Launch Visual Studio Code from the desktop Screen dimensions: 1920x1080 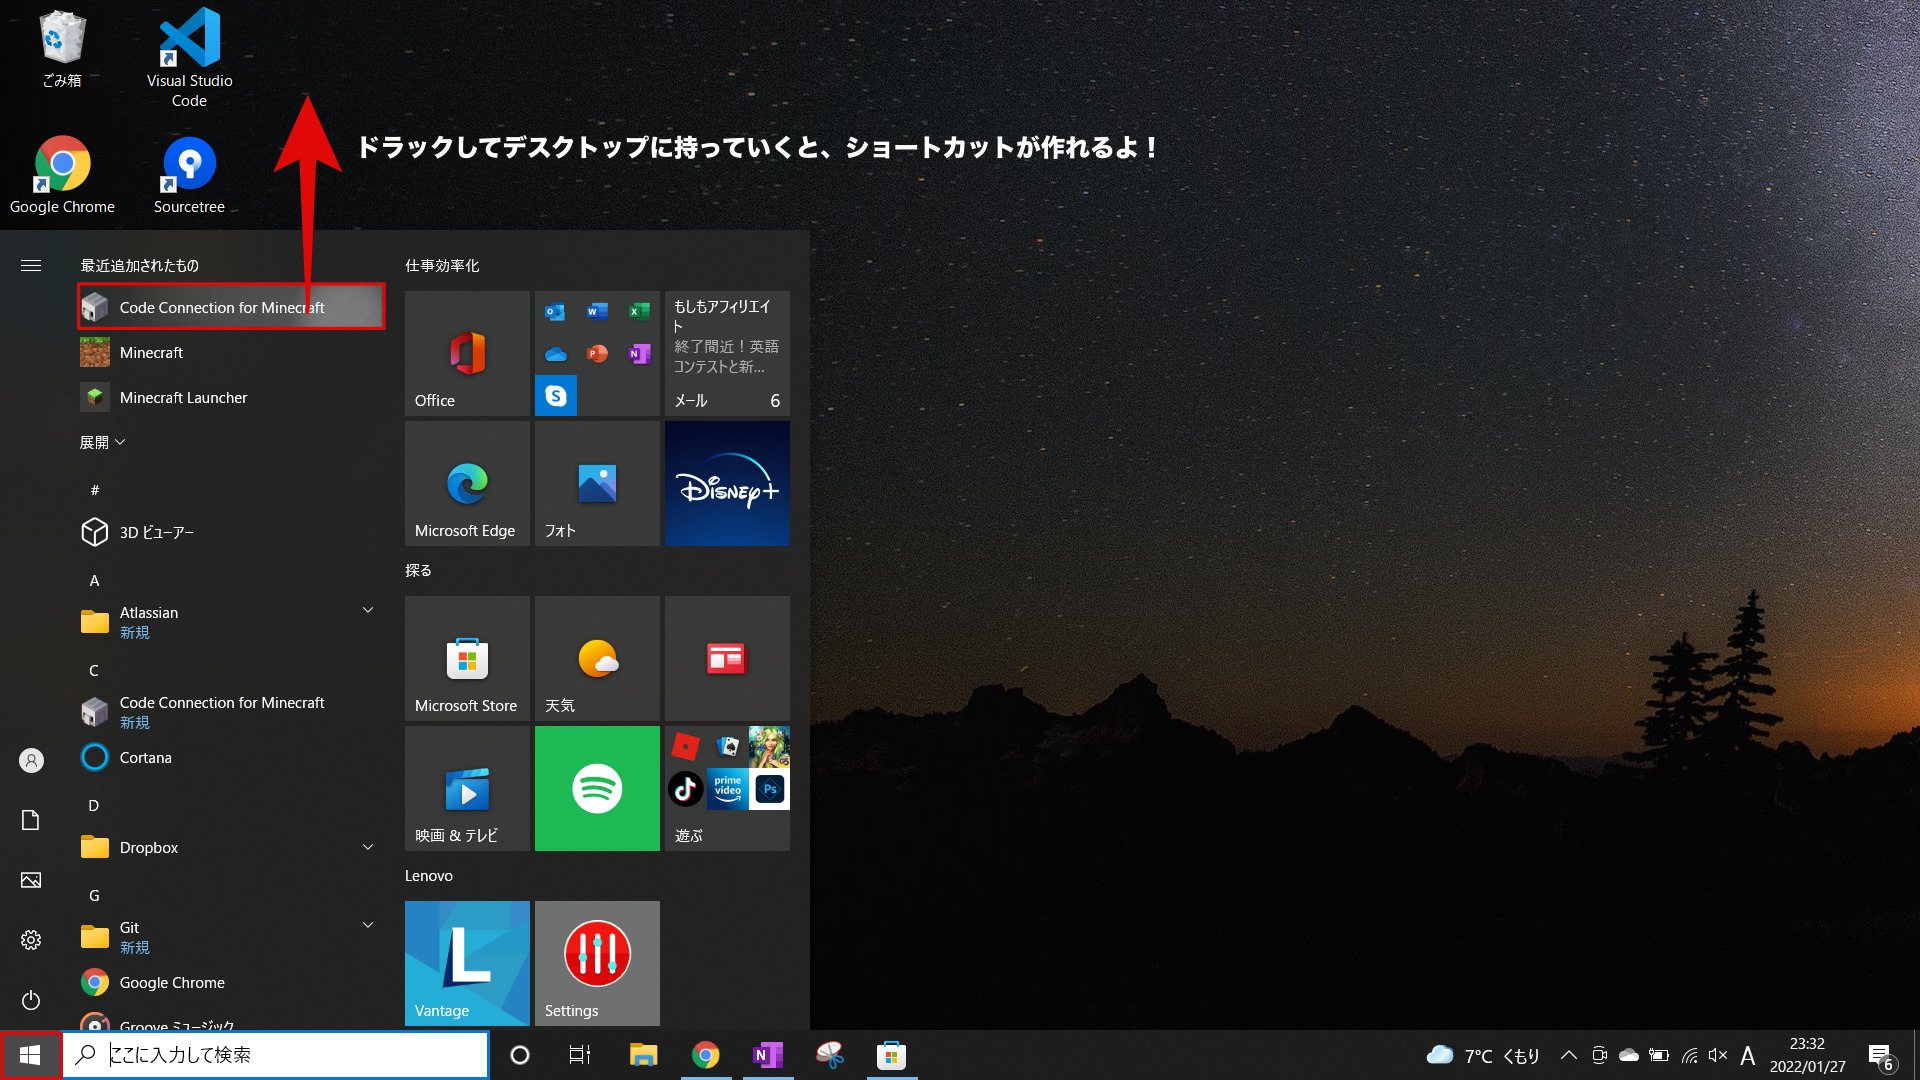tap(188, 40)
